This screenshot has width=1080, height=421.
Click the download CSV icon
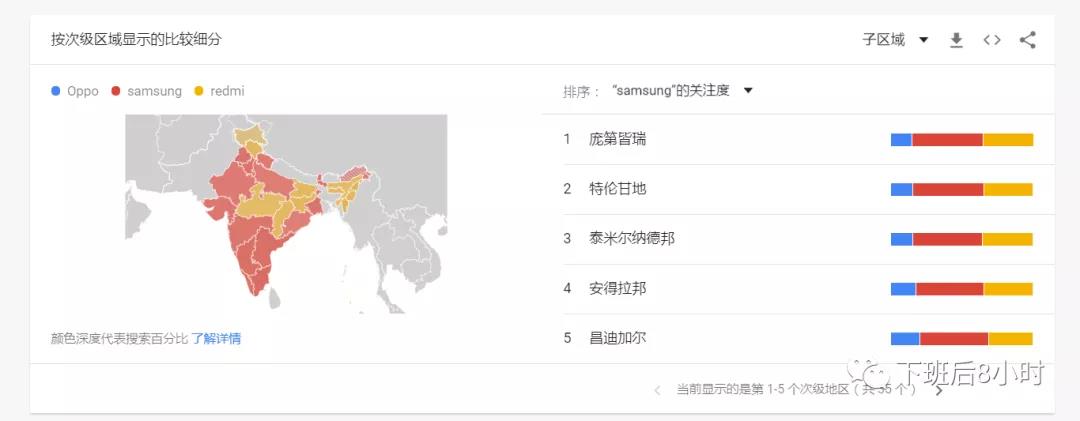click(956, 40)
